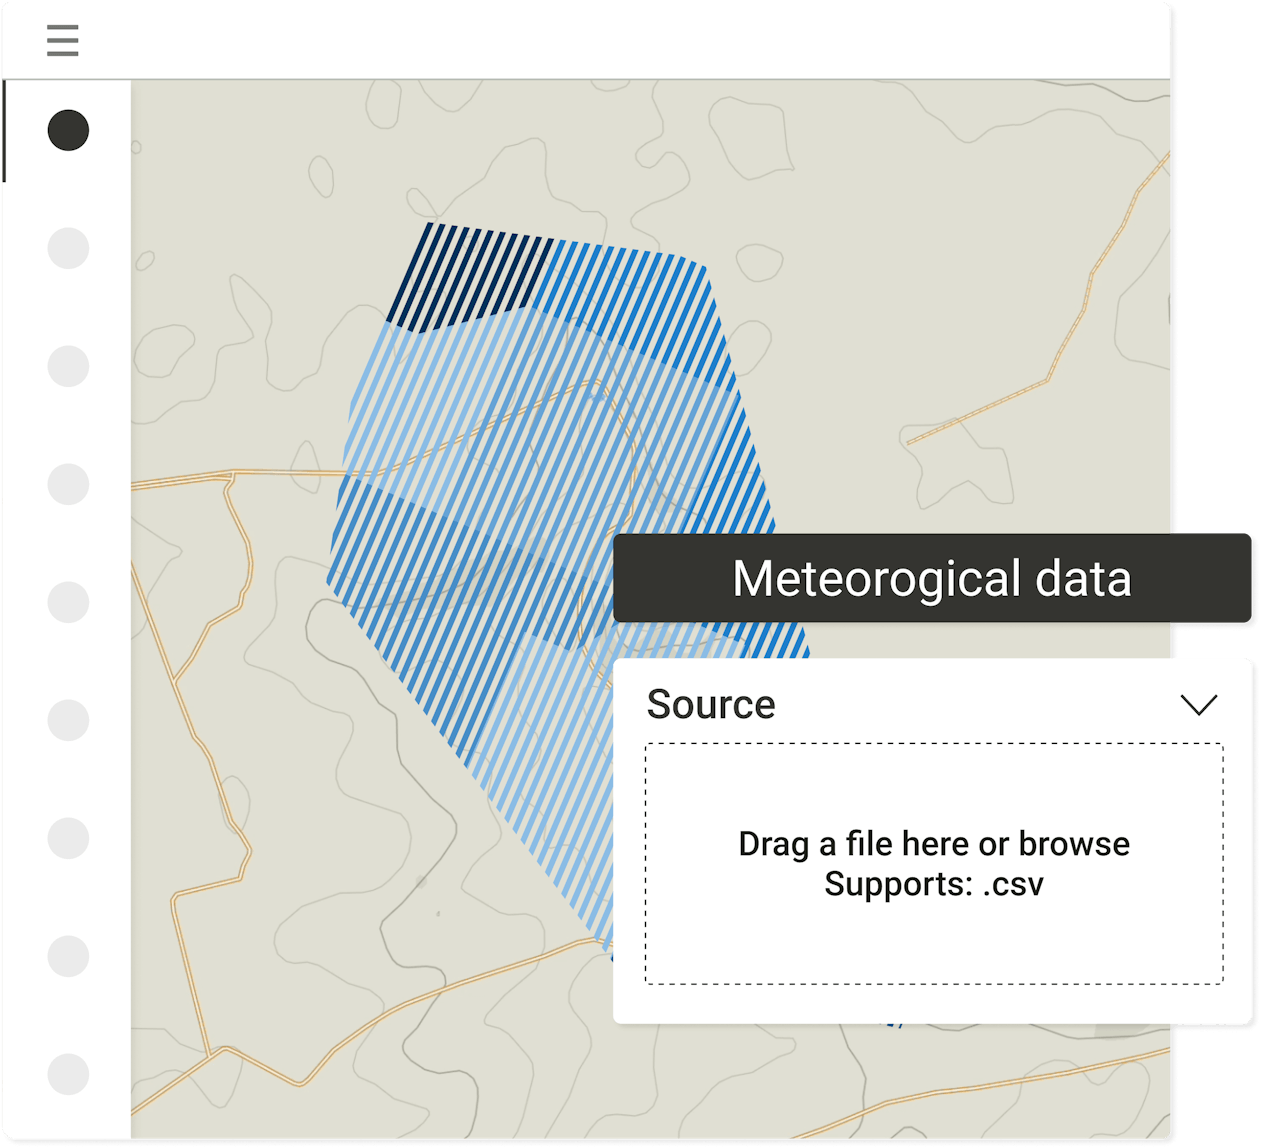Select the dark active sidebar circle
Image resolution: width=1261 pixels, height=1148 pixels.
pyautogui.click(x=68, y=130)
